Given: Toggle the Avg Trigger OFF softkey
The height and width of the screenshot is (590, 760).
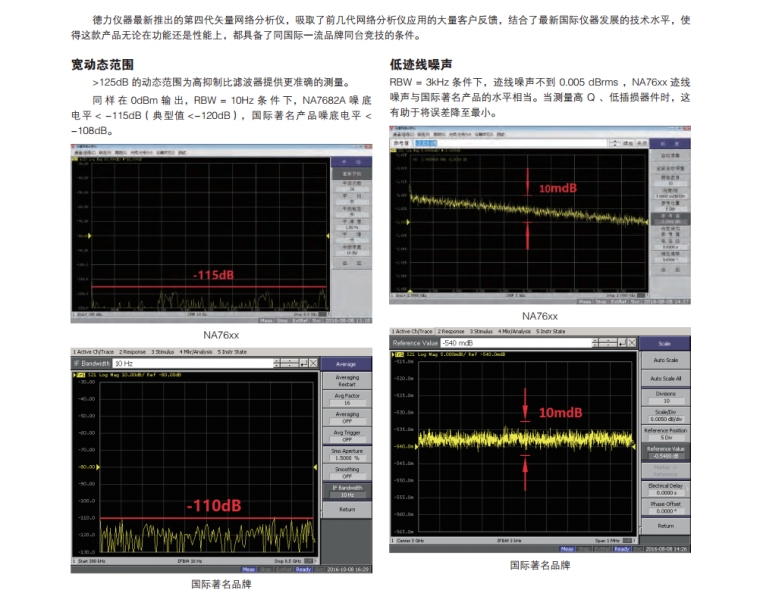Looking at the screenshot, I should [346, 436].
